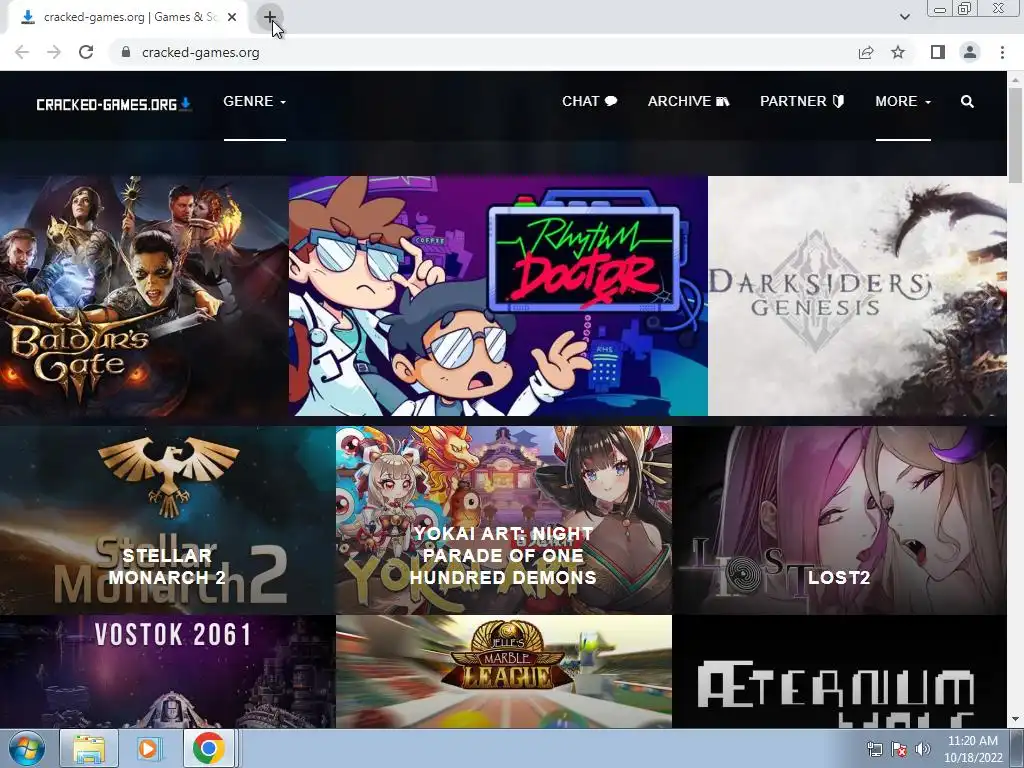The height and width of the screenshot is (768, 1024).
Task: Reload the current page
Action: click(86, 52)
